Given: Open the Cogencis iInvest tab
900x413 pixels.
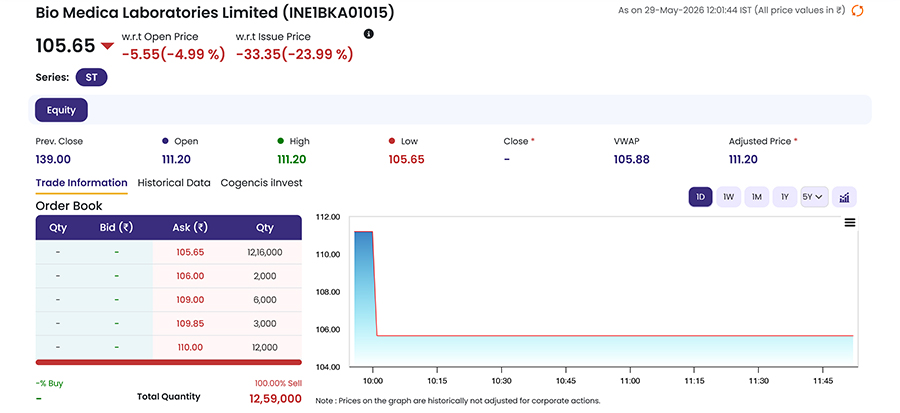Looking at the screenshot, I should coord(261,183).
